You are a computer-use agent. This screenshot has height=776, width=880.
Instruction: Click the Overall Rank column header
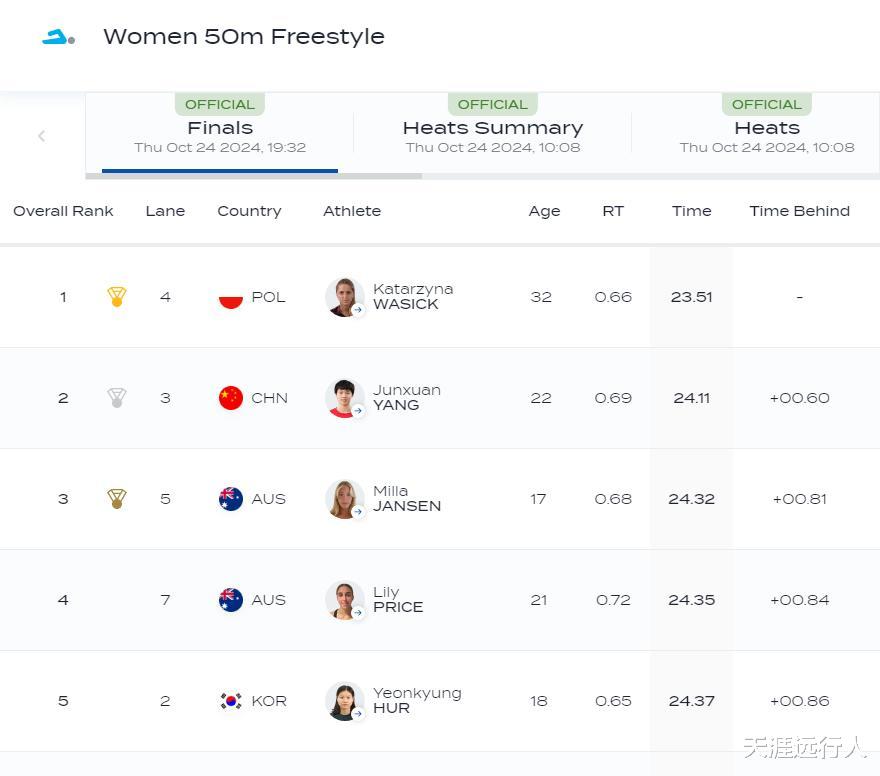point(63,211)
